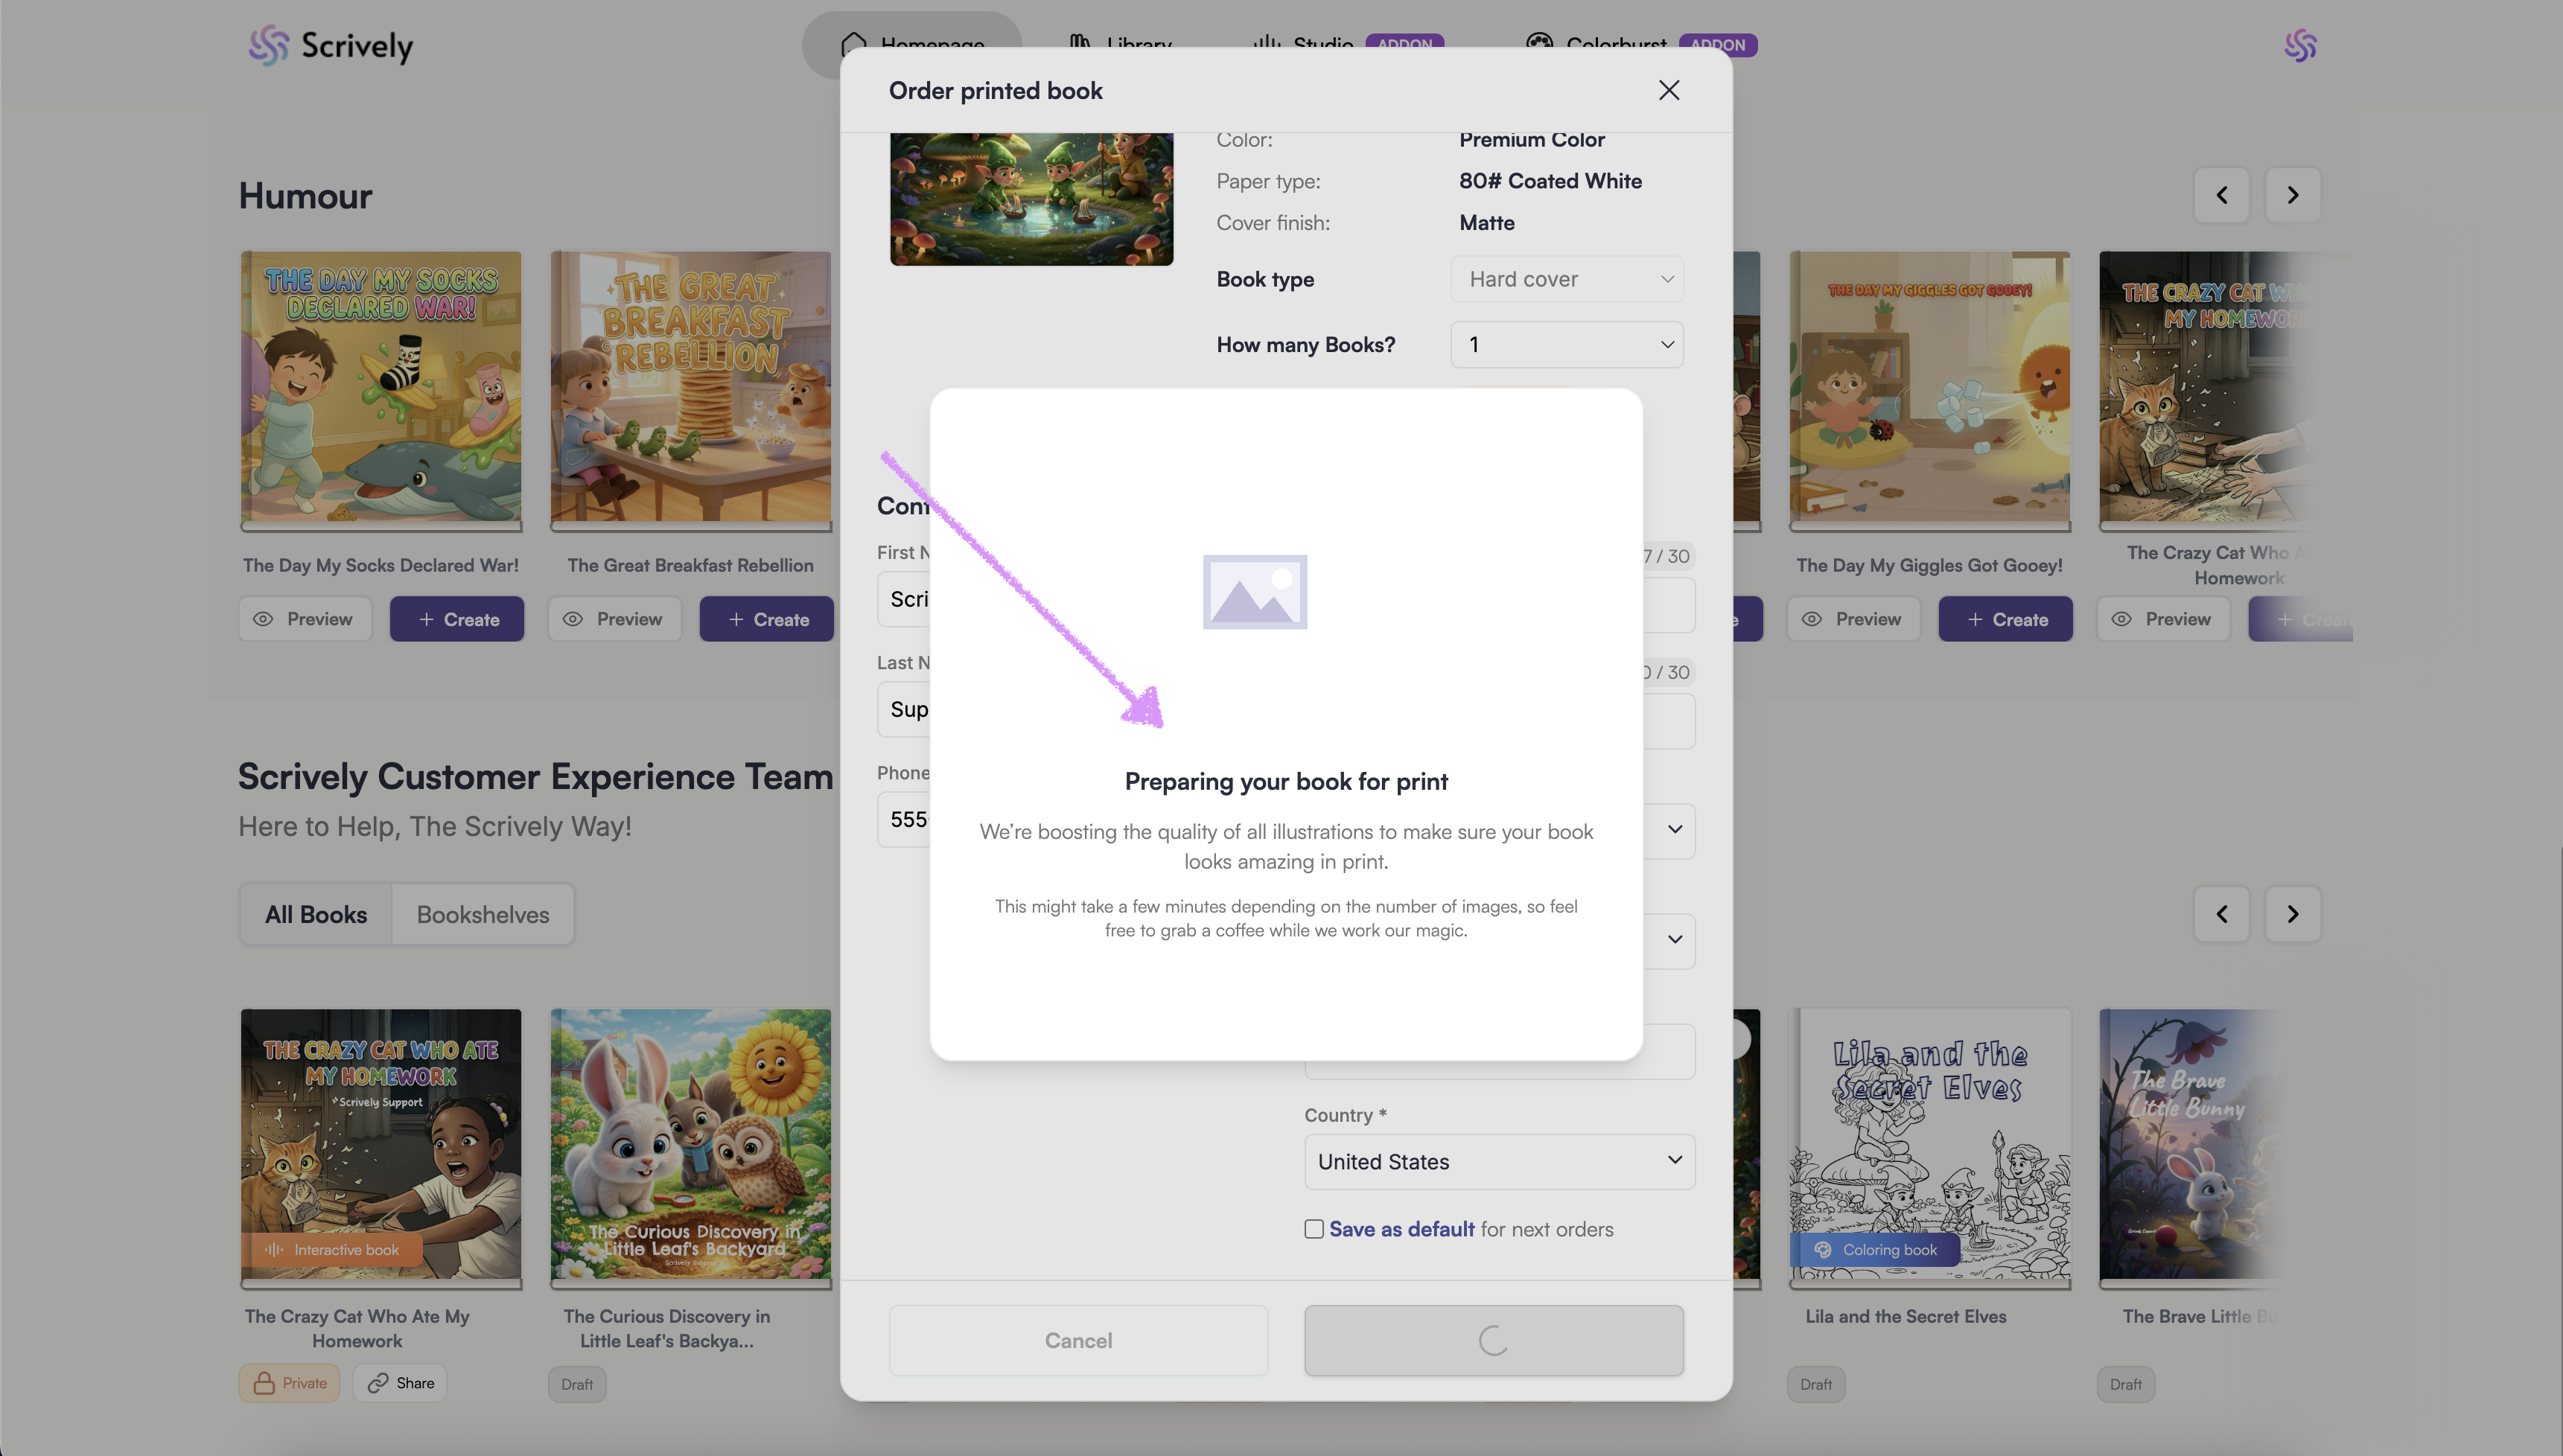Switch to the Bookshelves tab
2563x1456 pixels.
(482, 914)
